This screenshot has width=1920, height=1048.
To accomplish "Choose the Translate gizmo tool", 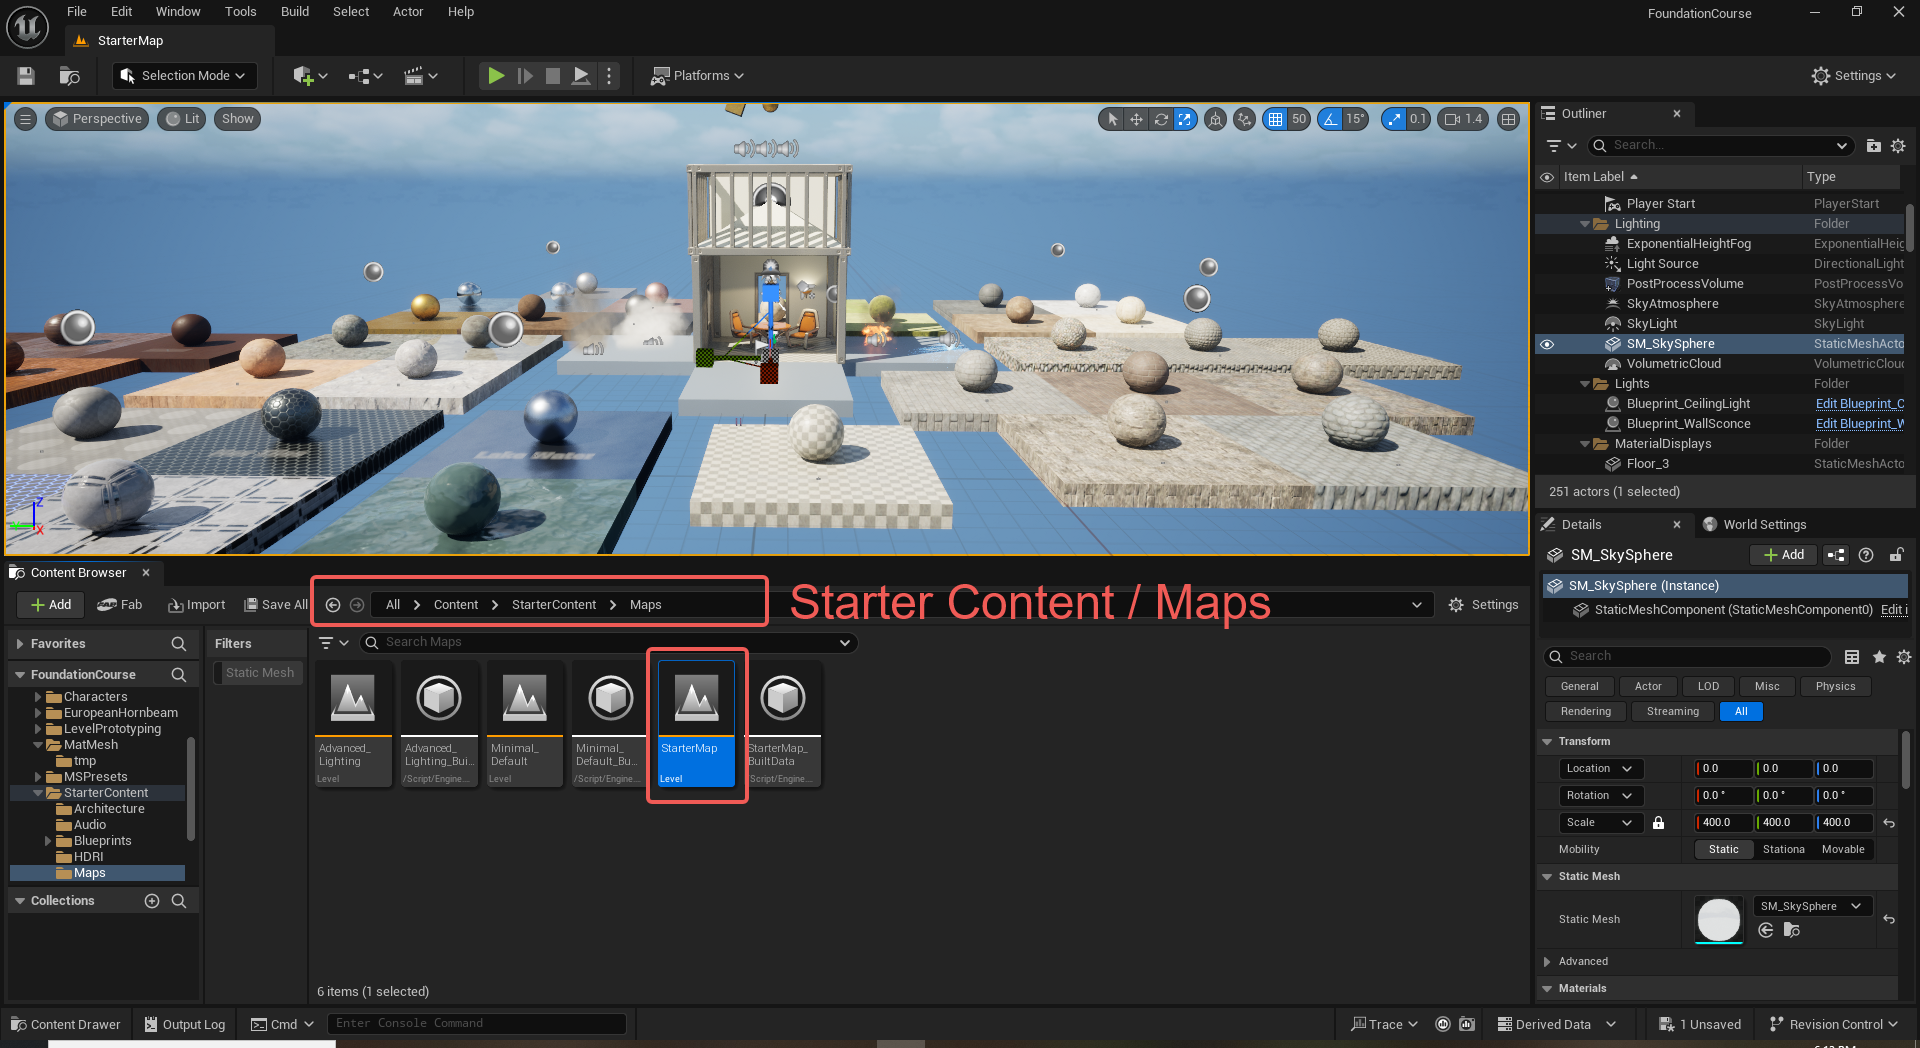I will [x=1136, y=119].
